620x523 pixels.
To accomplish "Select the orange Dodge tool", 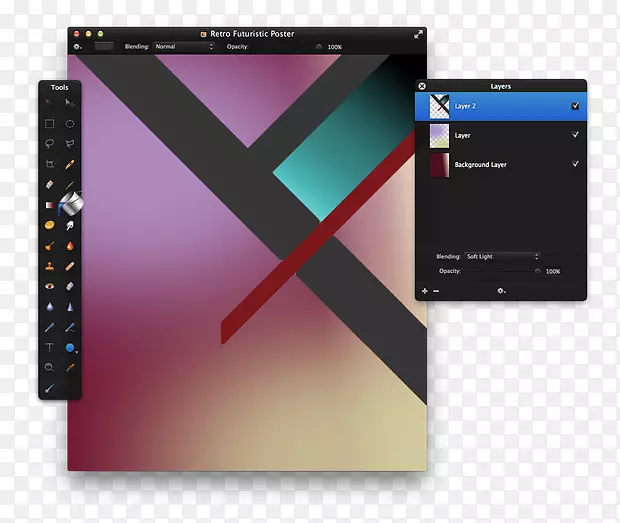I will click(x=49, y=246).
